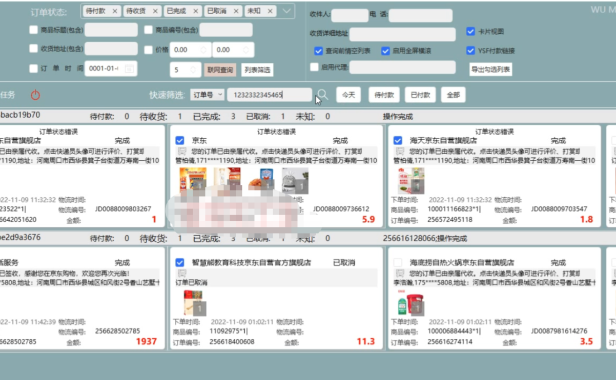This screenshot has height=380, width=616.
Task: Click the 电话 input field
Action: (x=421, y=15)
